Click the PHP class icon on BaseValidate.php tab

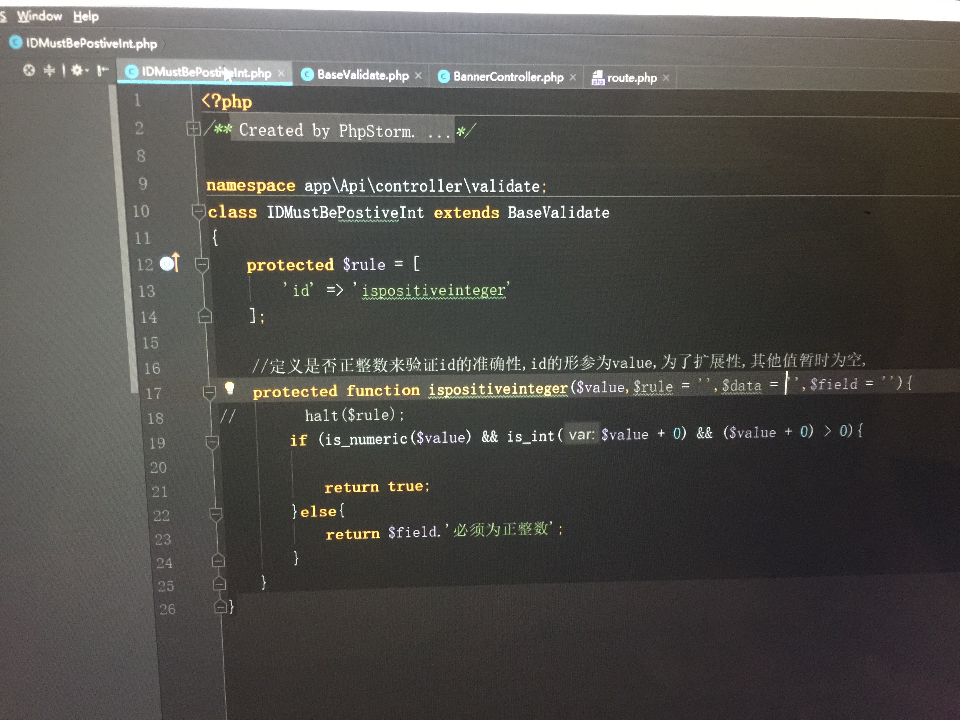click(x=307, y=75)
